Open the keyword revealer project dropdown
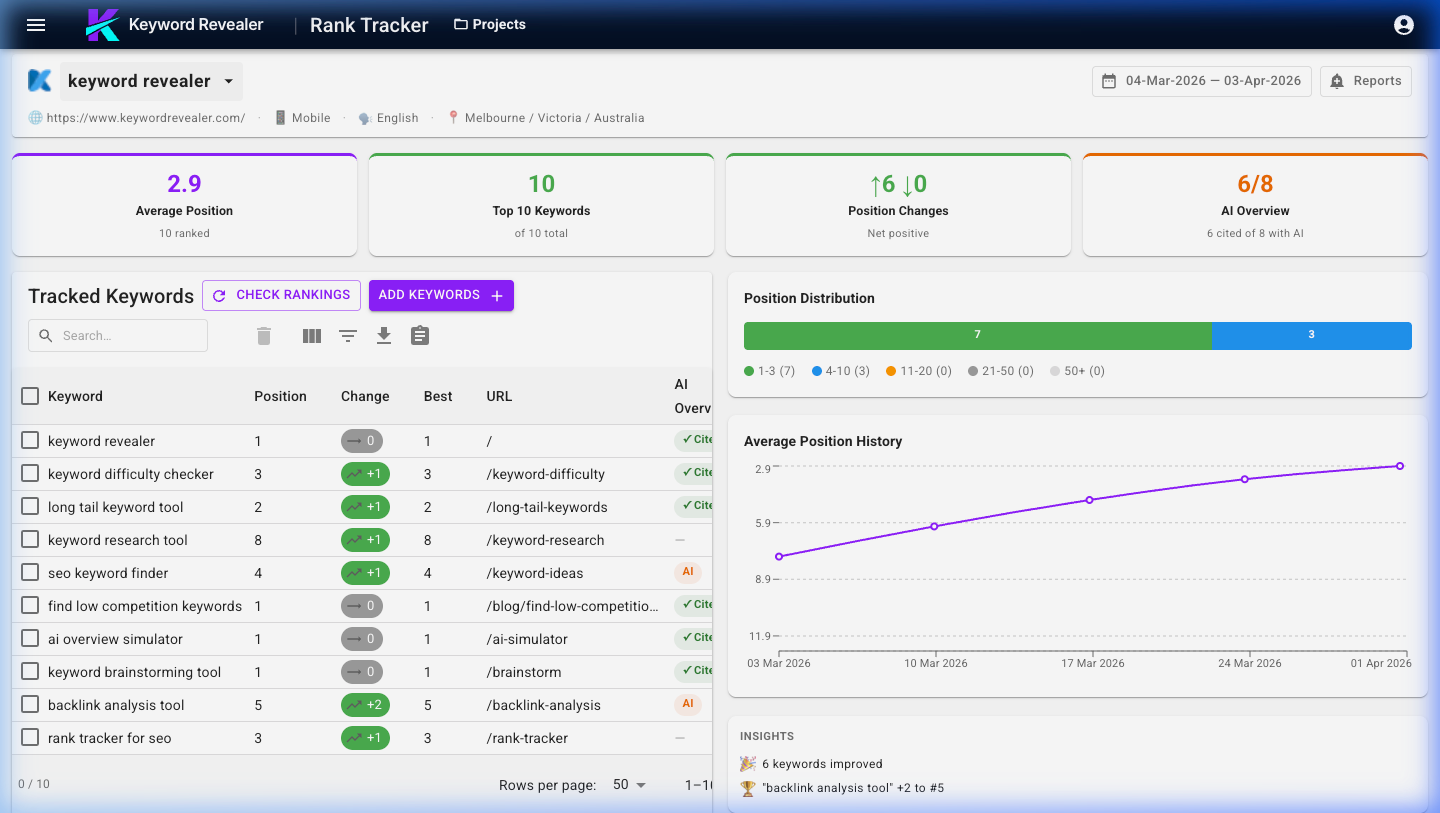The image size is (1440, 813). pyautogui.click(x=151, y=81)
